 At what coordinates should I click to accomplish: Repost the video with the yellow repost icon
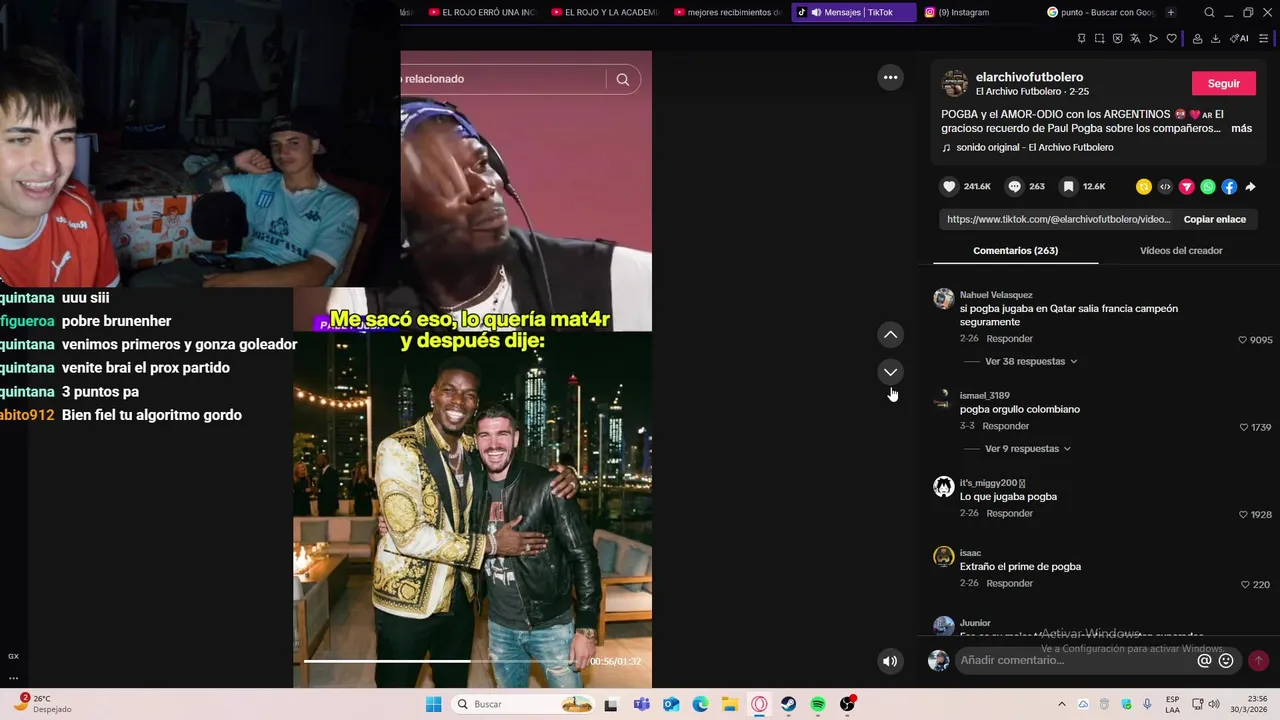[1144, 187]
